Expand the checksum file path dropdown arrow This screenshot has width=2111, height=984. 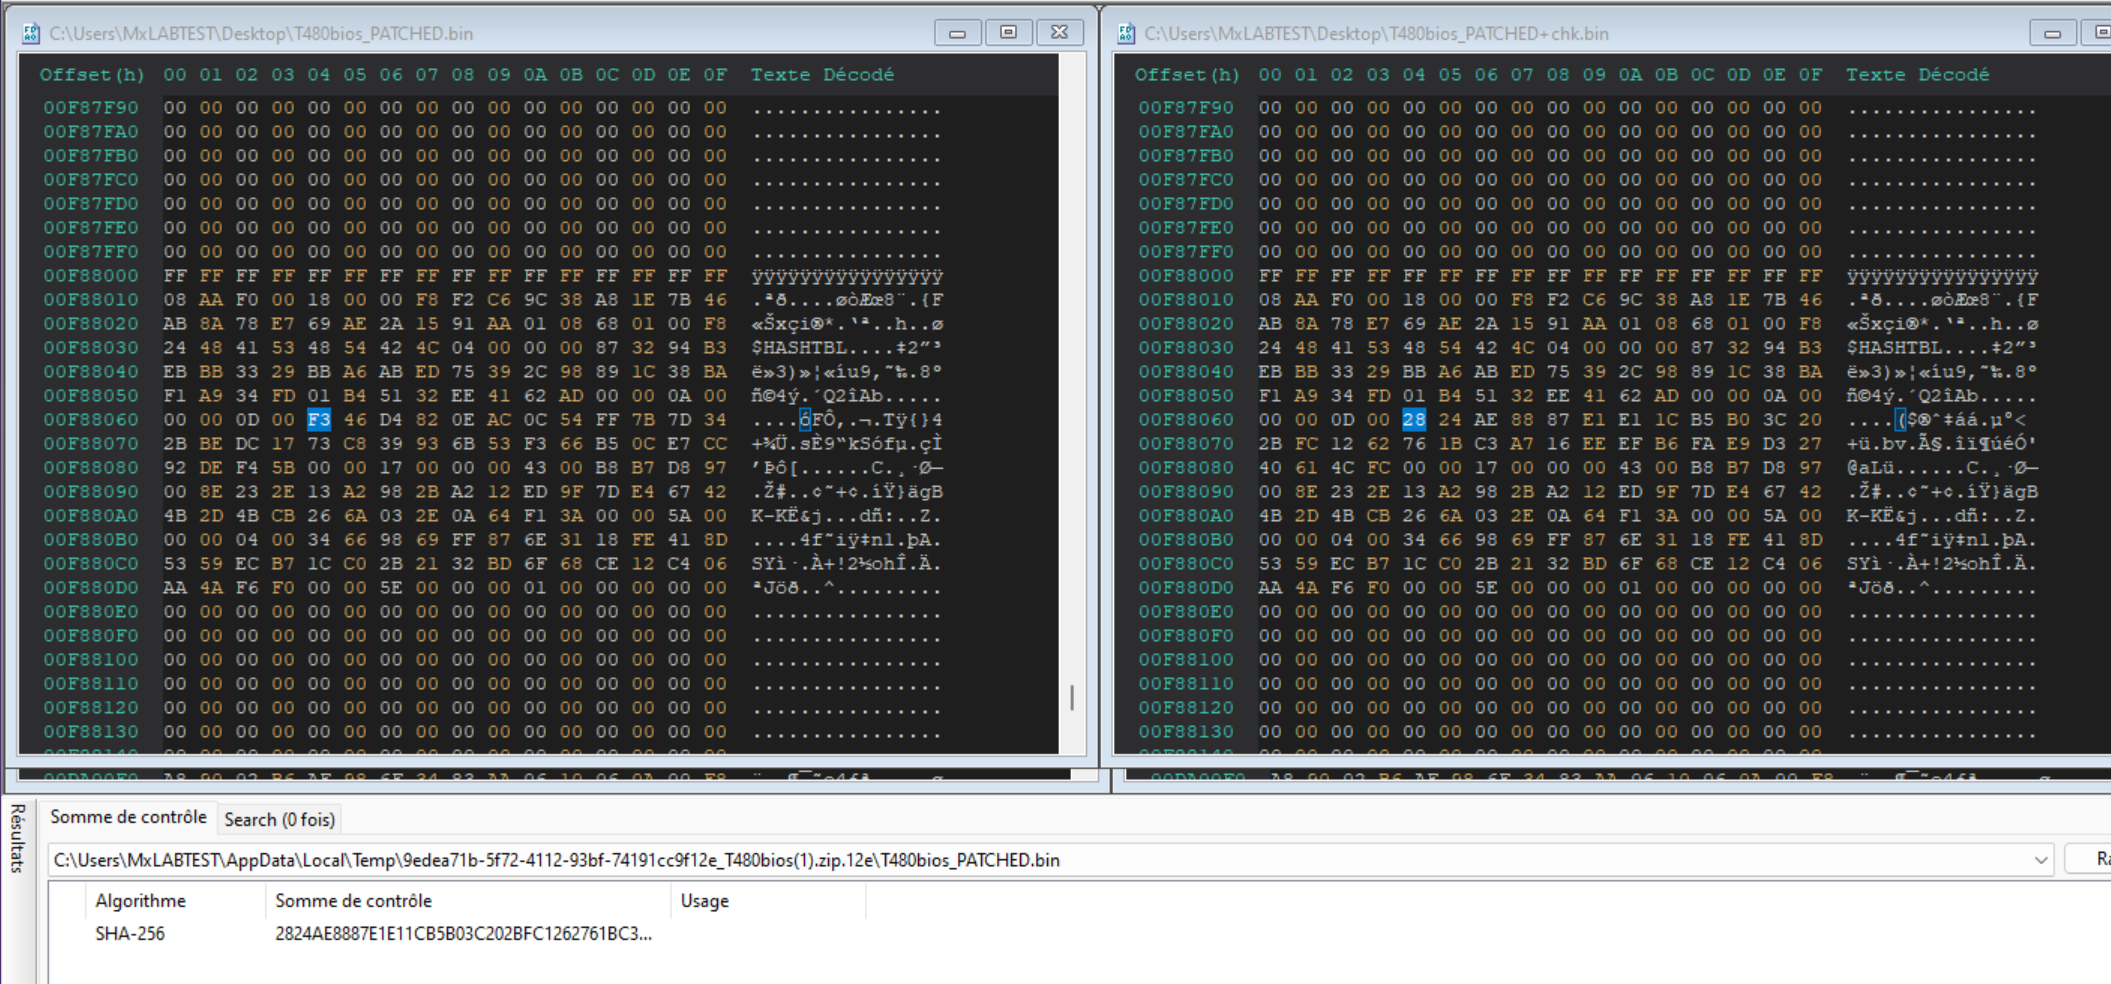click(2040, 860)
